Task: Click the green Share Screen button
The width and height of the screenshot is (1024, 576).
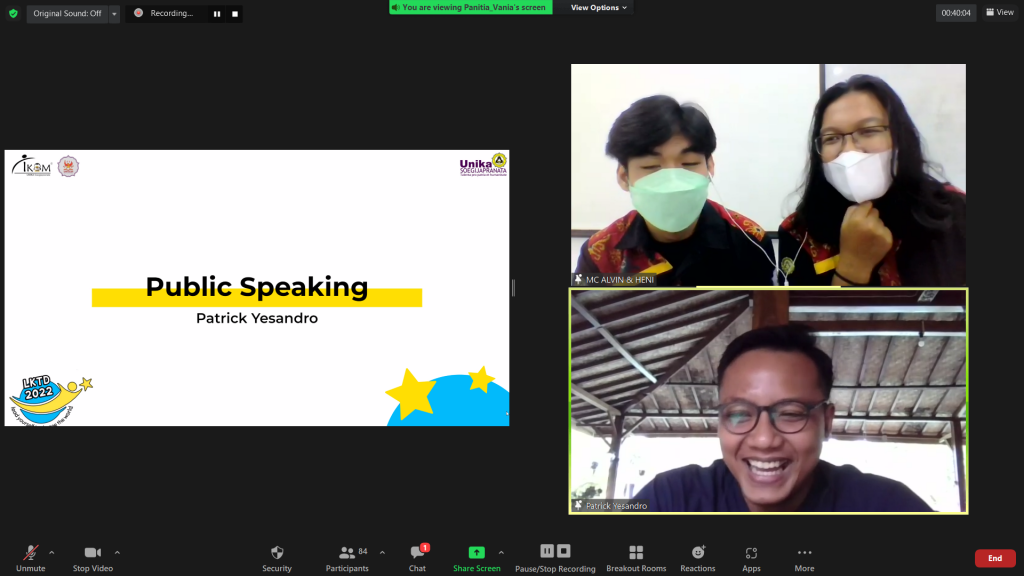Action: pyautogui.click(x=477, y=559)
